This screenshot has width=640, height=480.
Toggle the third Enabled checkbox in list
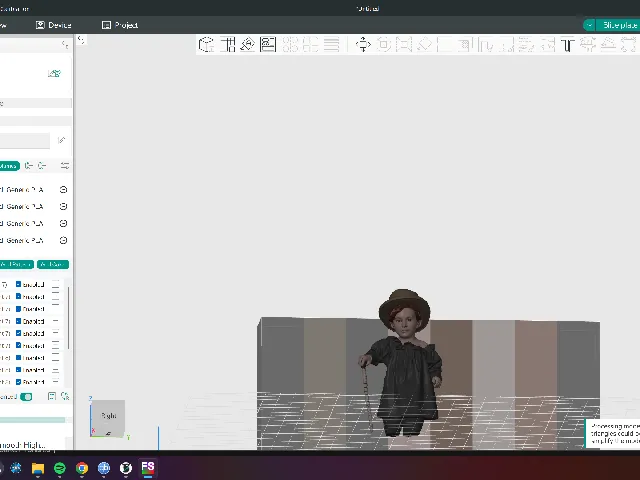tap(18, 309)
